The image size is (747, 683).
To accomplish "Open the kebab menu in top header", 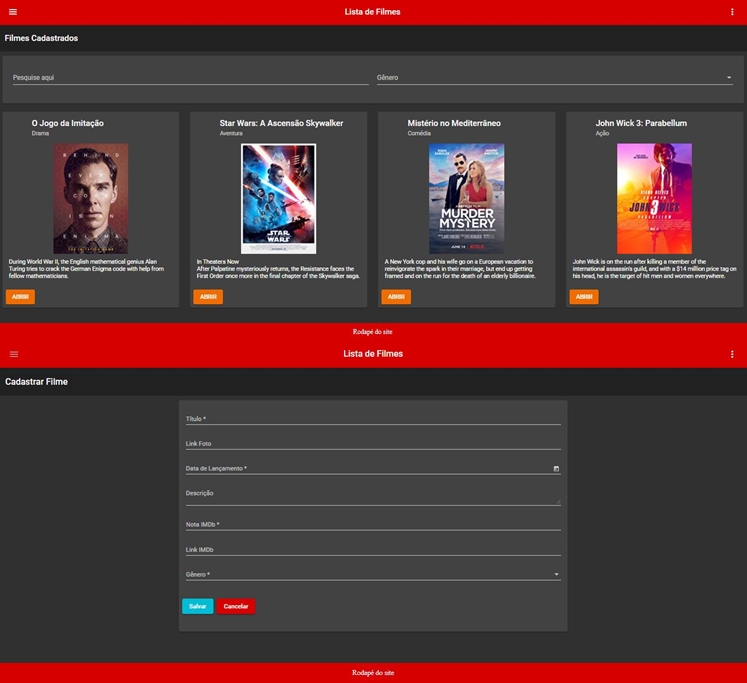I will [732, 12].
